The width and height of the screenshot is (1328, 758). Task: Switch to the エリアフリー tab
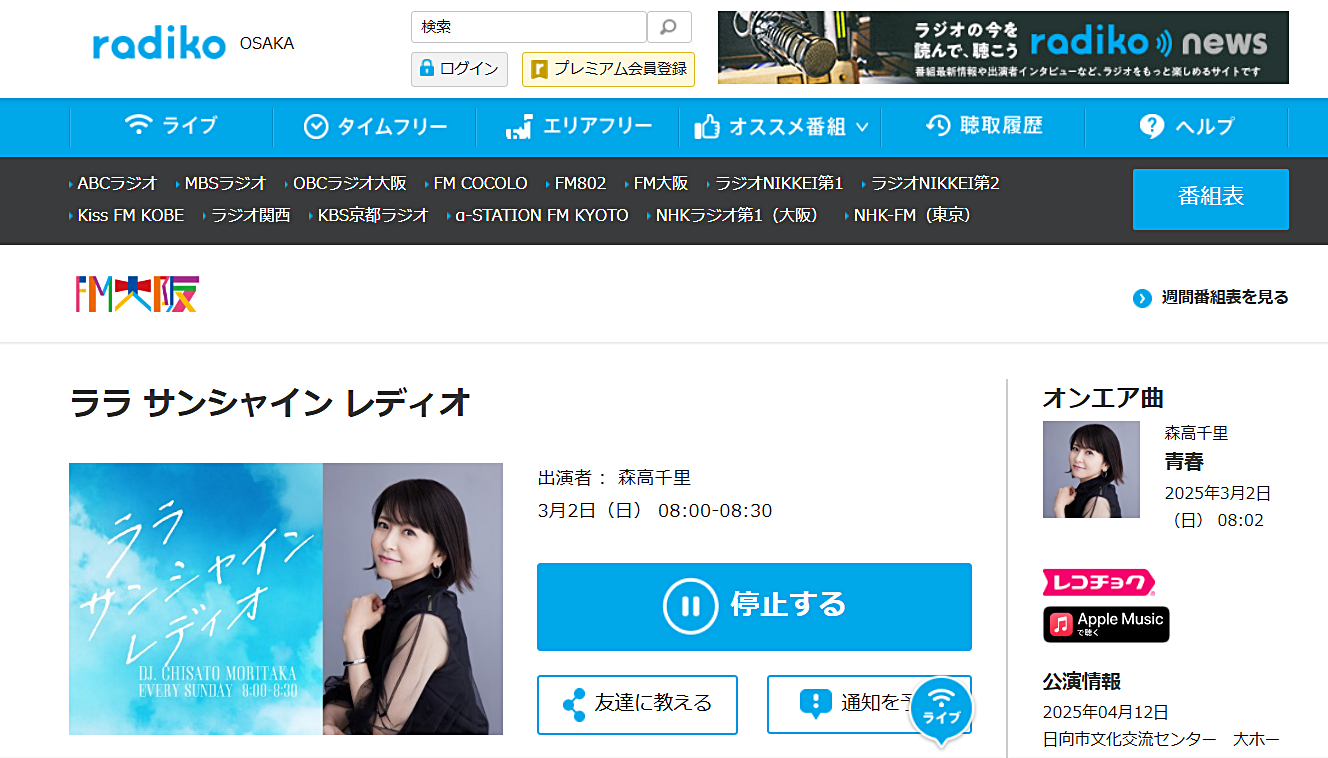[578, 127]
